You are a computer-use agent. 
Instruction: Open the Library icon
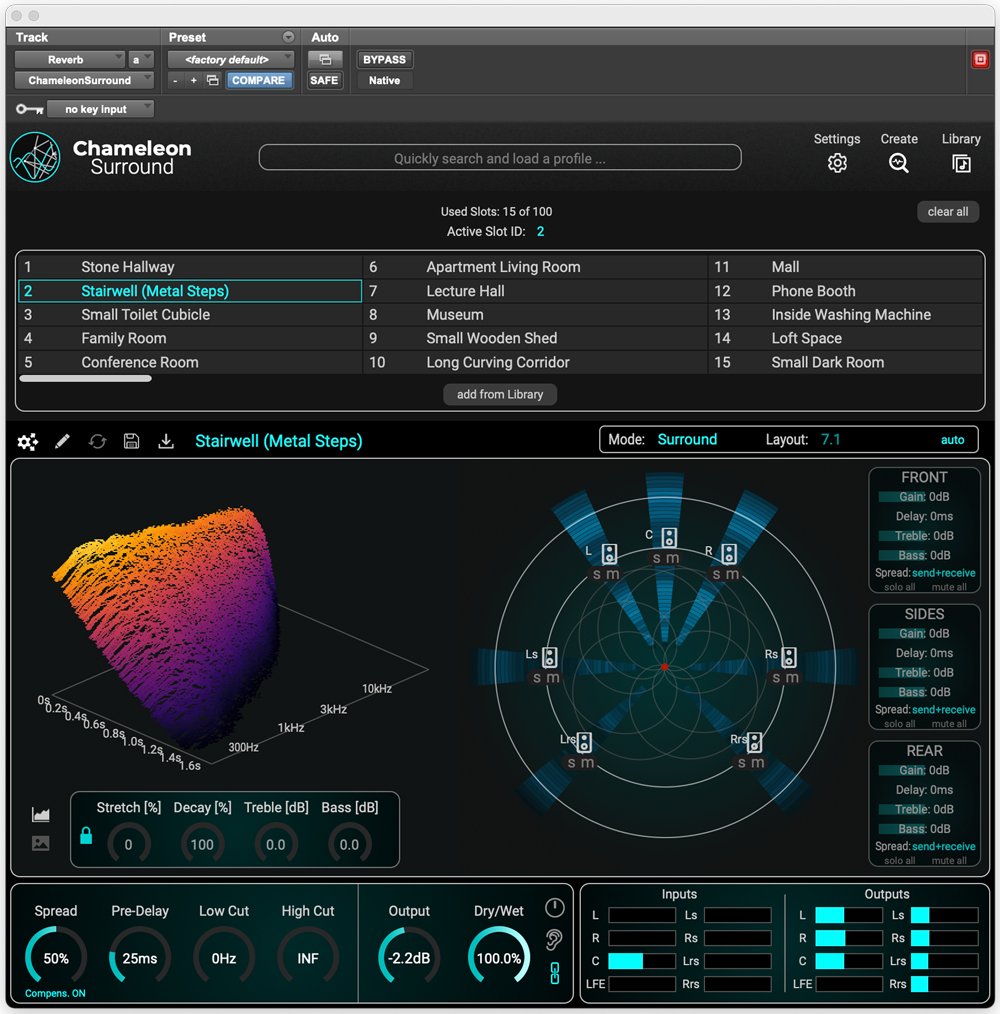pyautogui.click(x=961, y=163)
